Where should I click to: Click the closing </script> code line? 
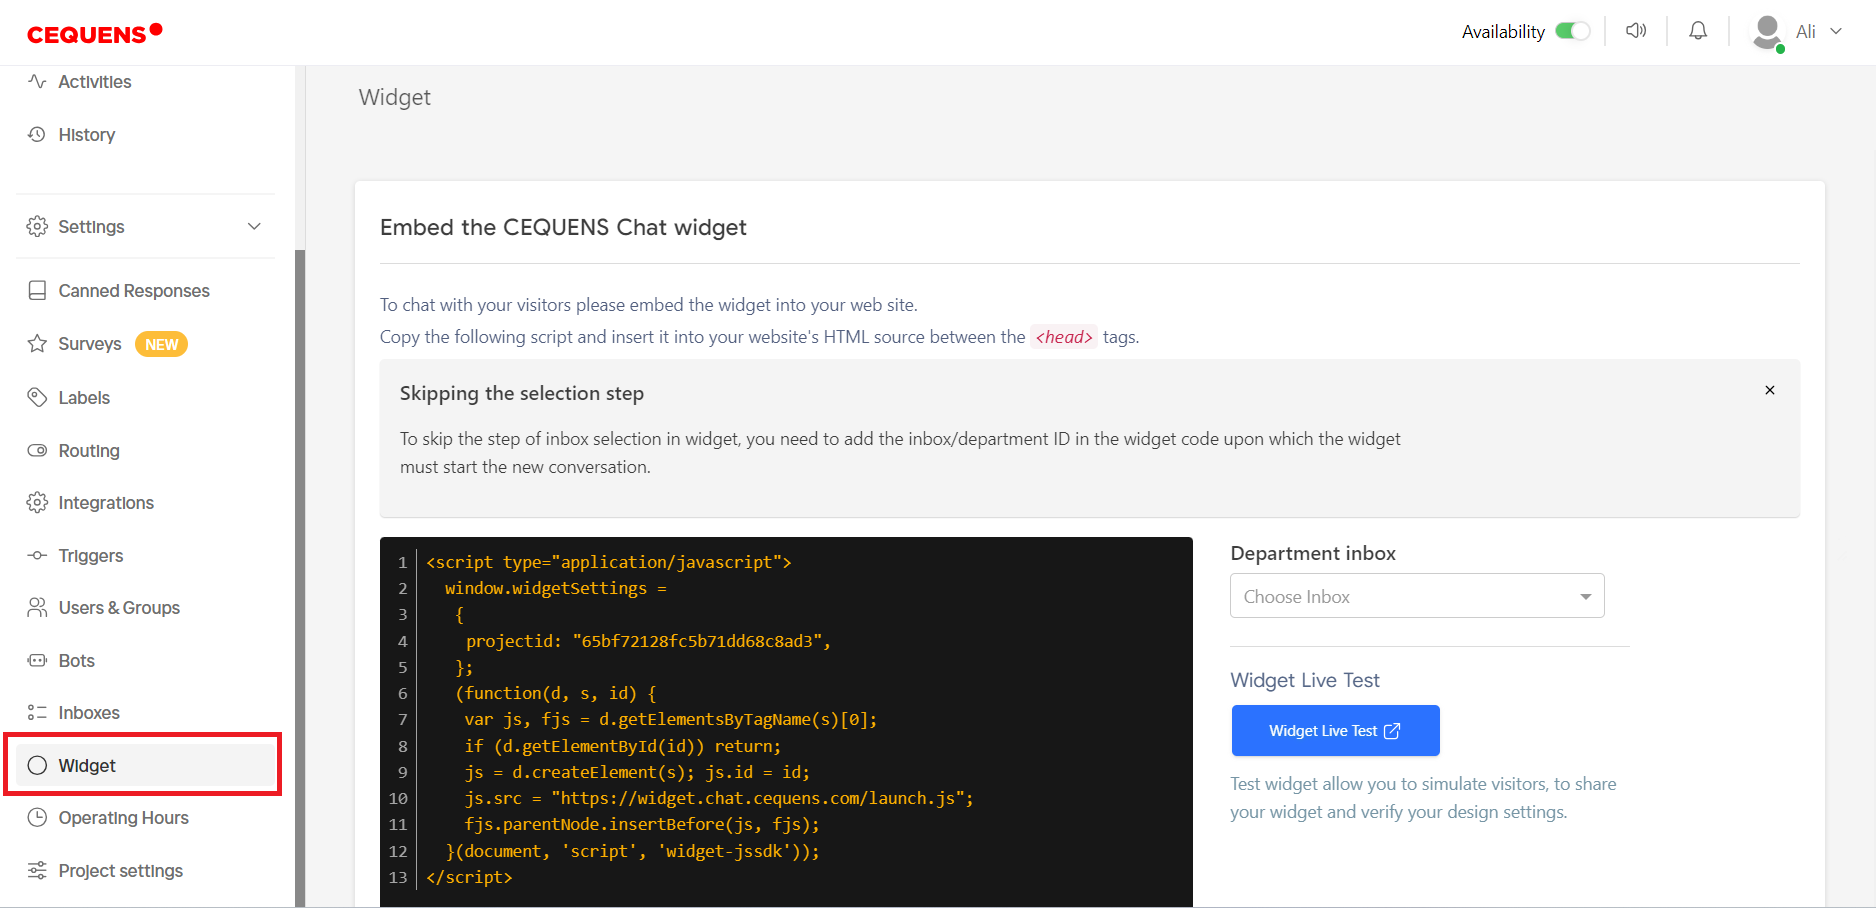point(469,877)
